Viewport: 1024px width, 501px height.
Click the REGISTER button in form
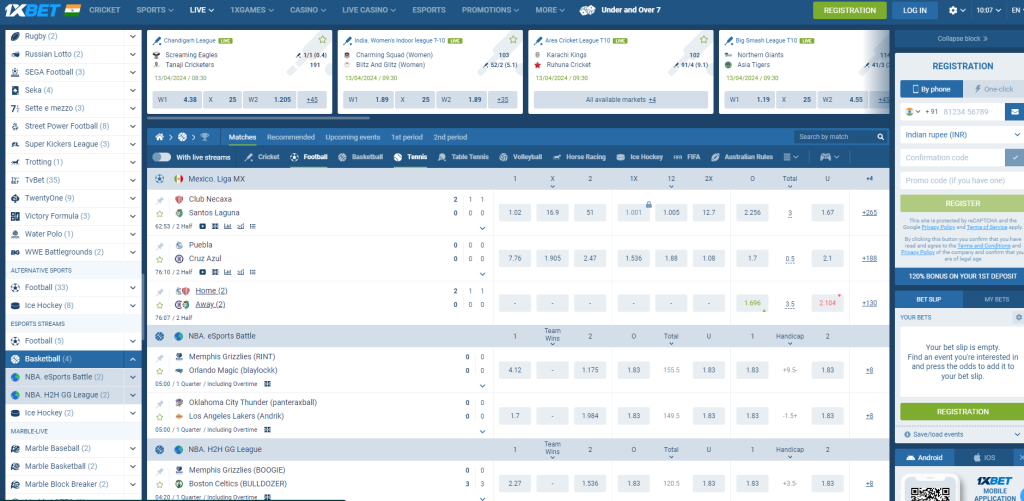[x=963, y=203]
